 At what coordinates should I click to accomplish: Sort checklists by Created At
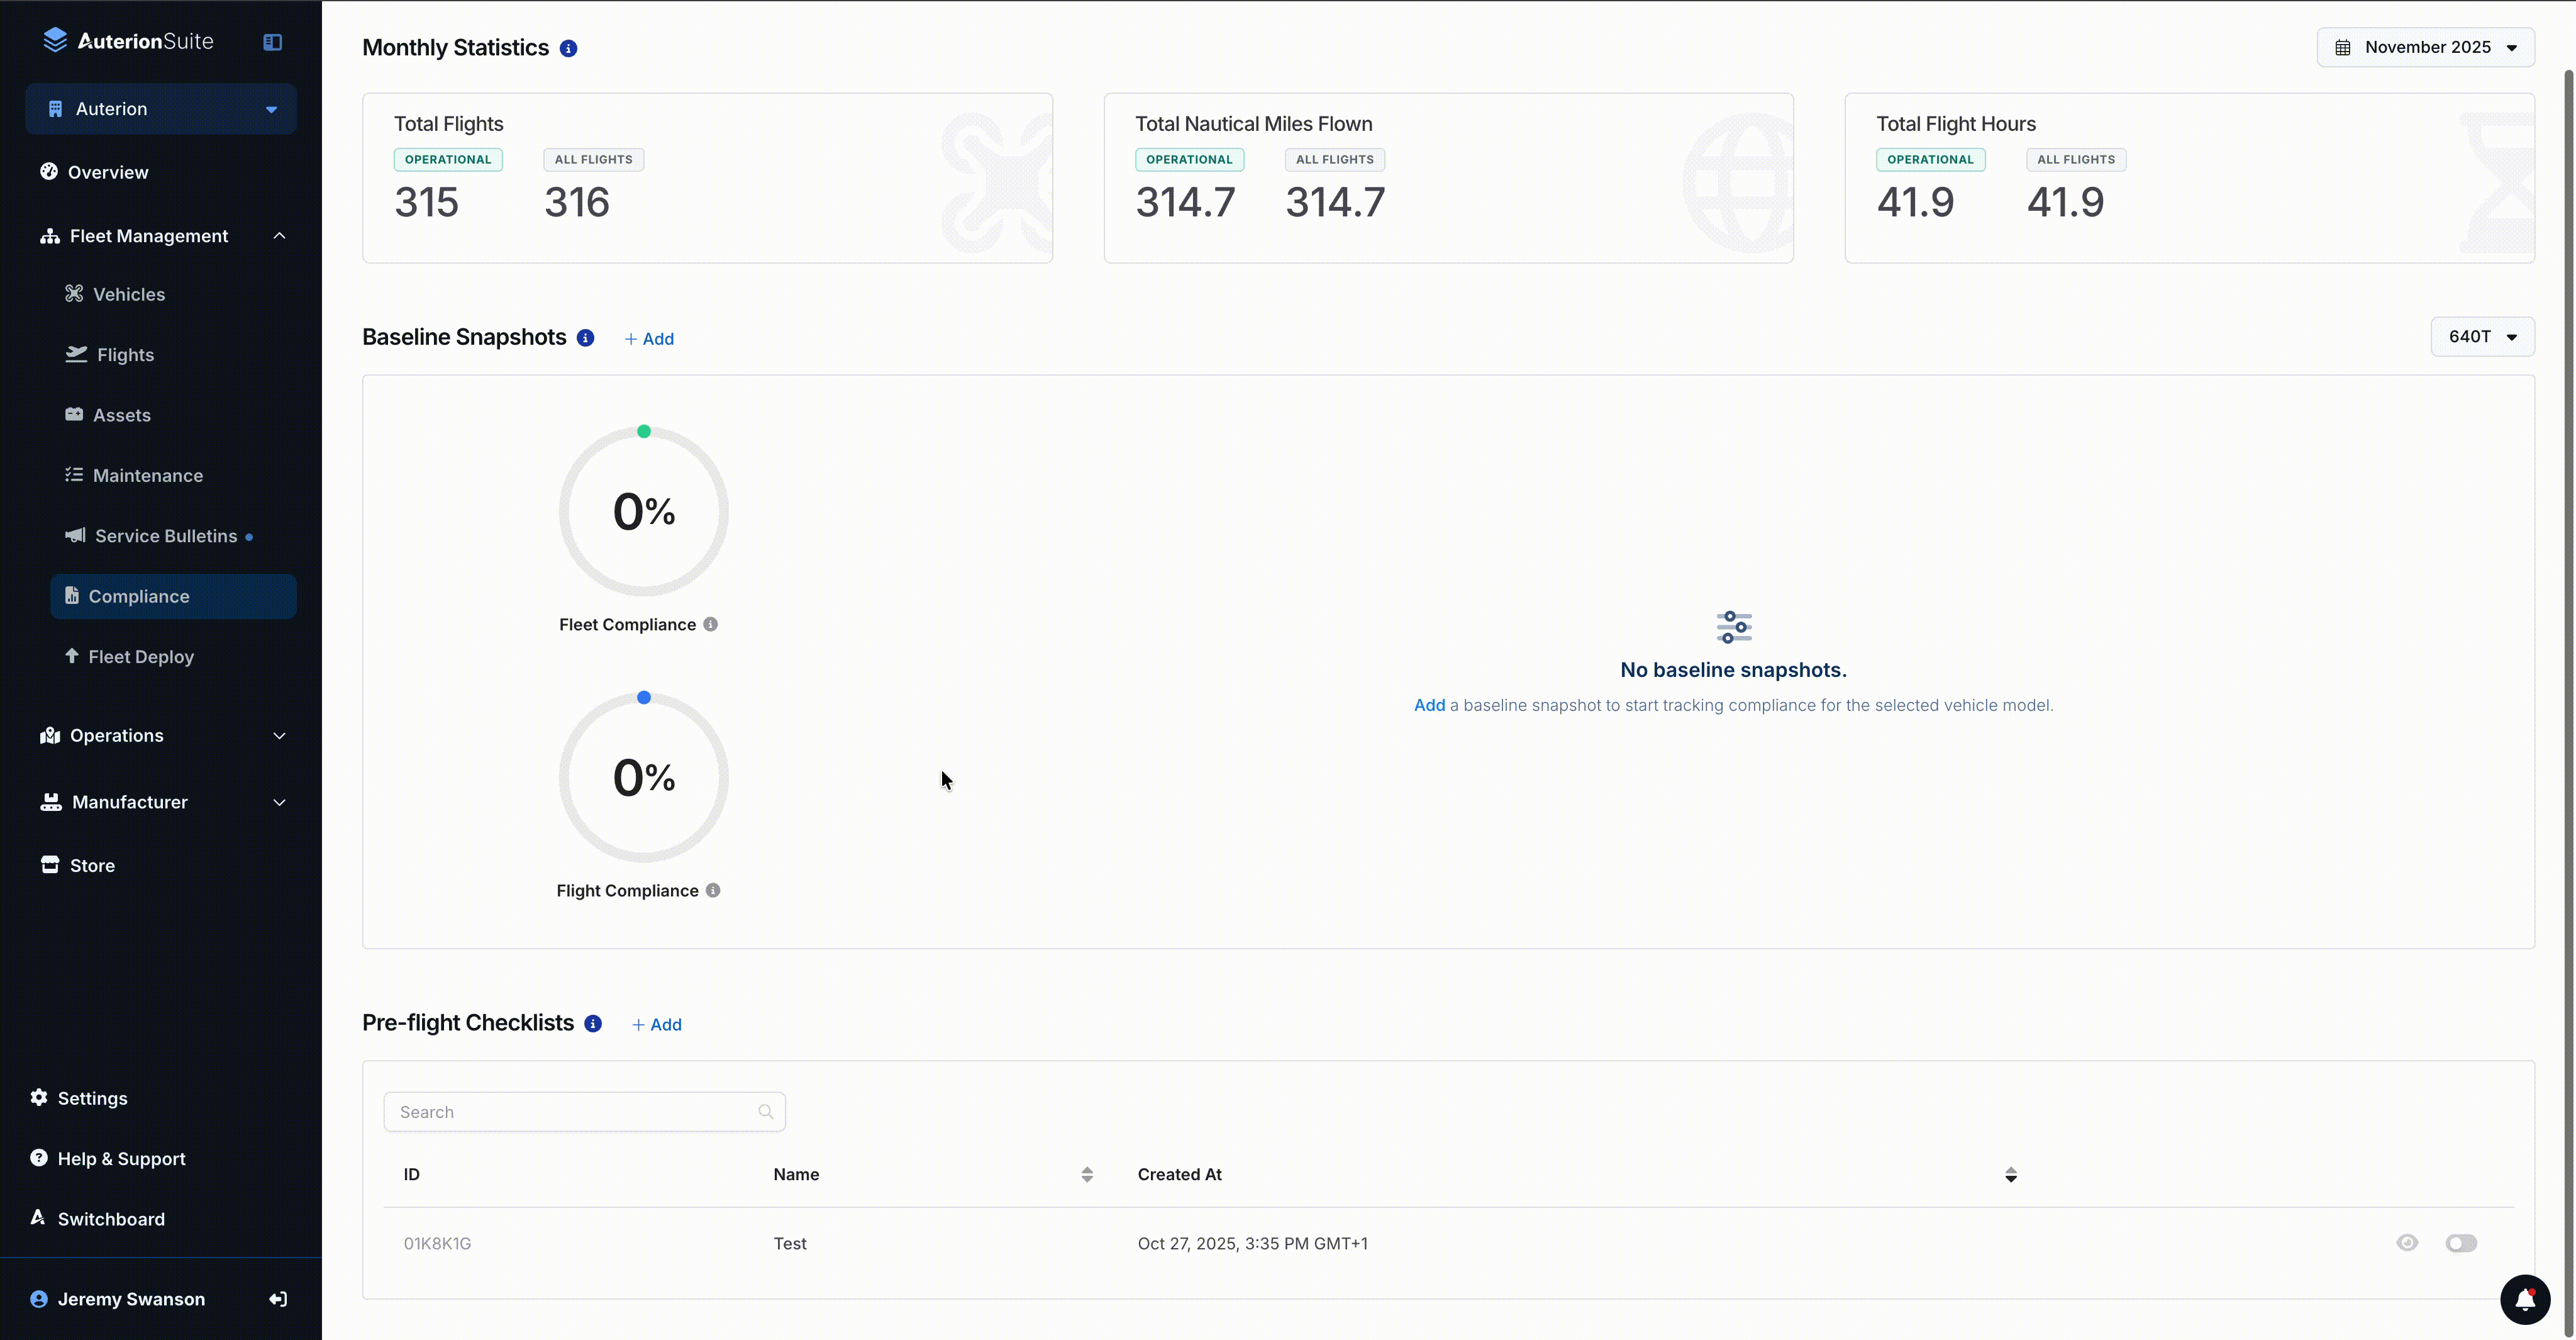tap(2010, 1174)
